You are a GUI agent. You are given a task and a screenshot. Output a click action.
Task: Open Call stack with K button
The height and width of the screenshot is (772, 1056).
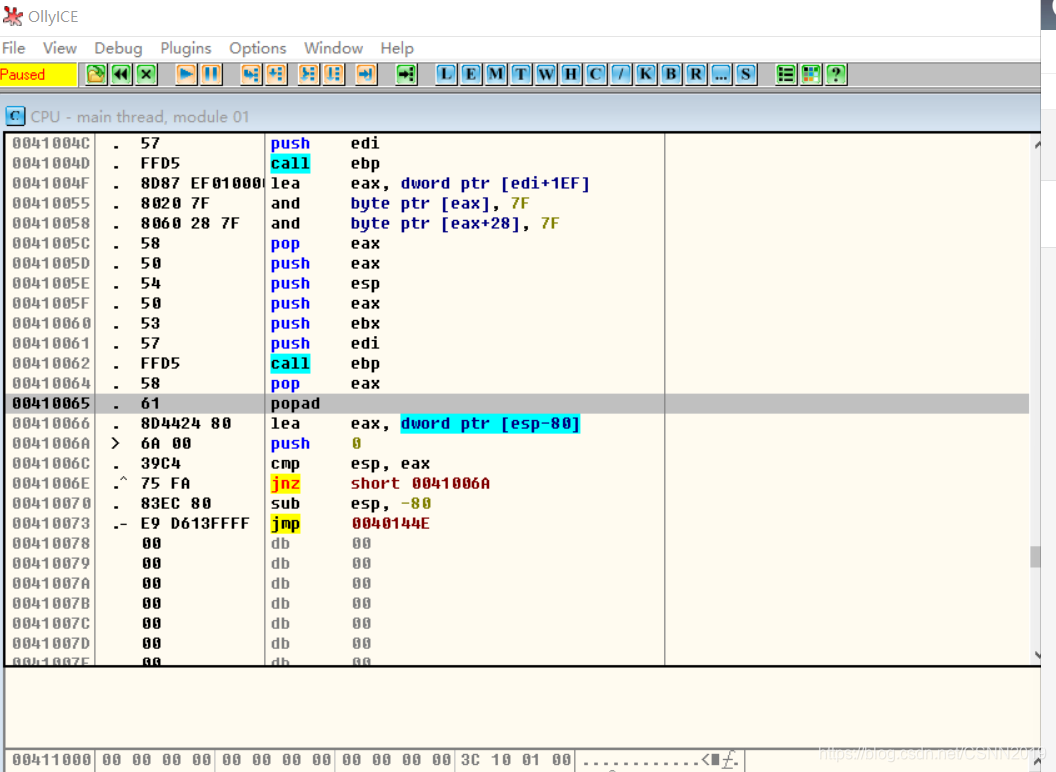[645, 74]
